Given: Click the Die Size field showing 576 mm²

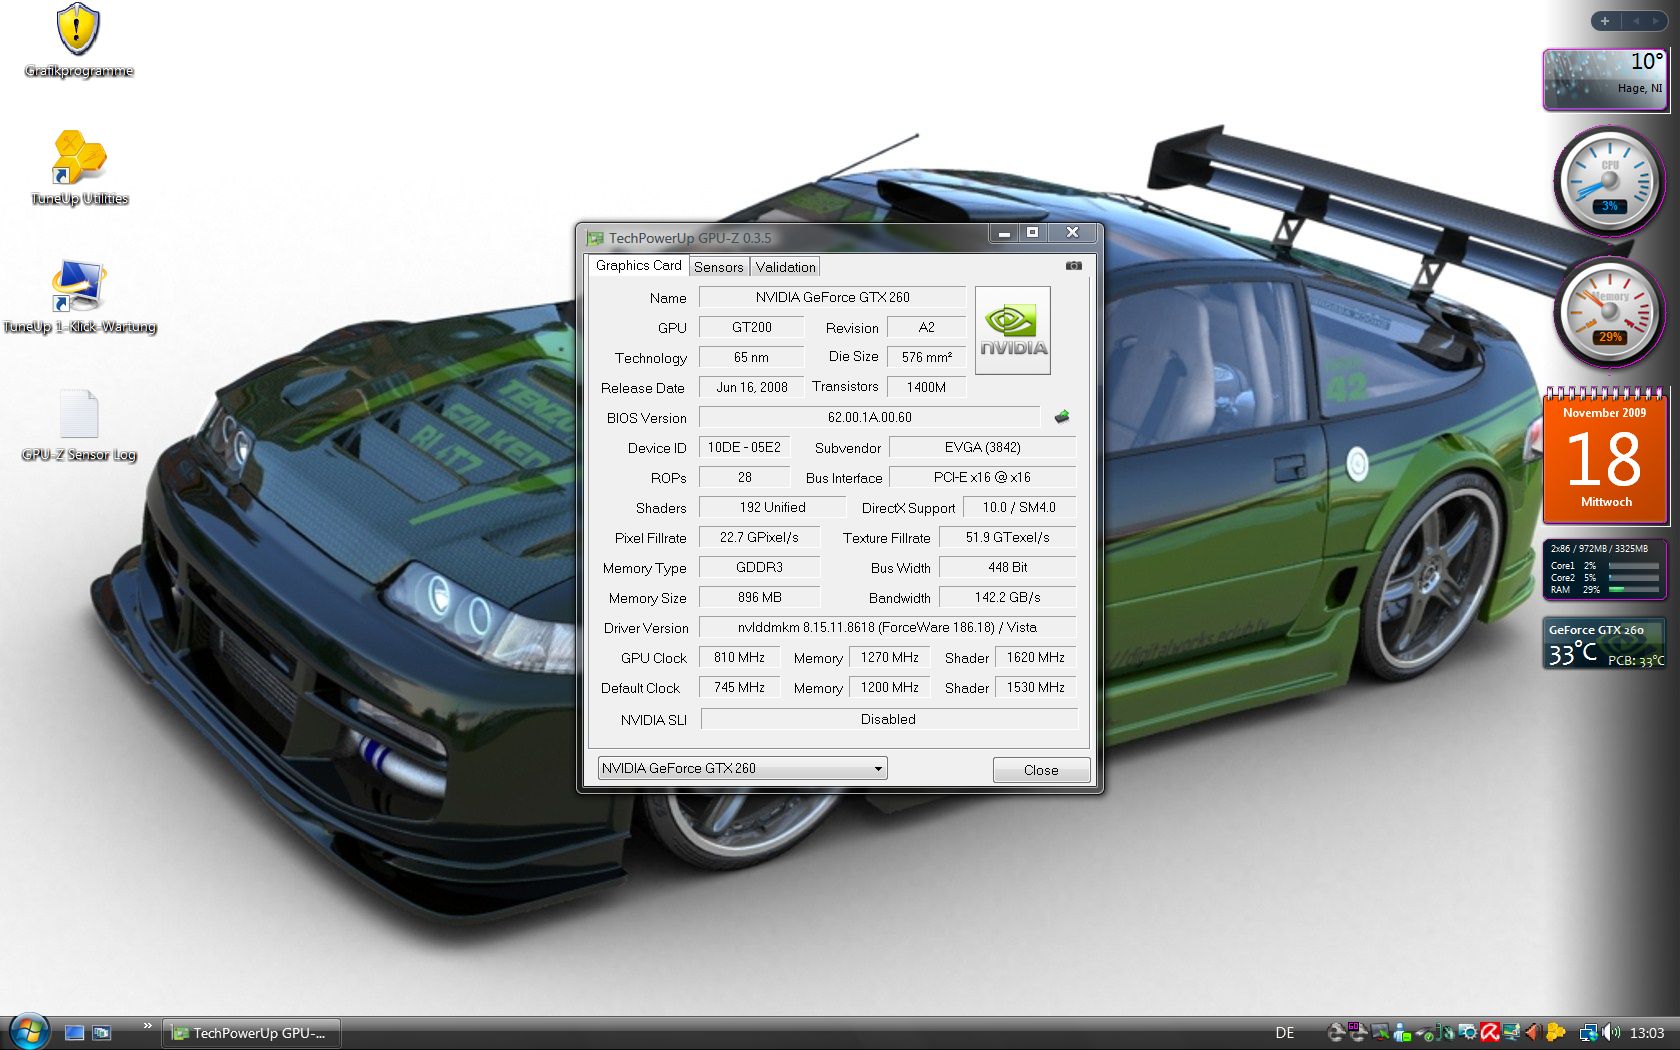Looking at the screenshot, I should click(x=927, y=357).
